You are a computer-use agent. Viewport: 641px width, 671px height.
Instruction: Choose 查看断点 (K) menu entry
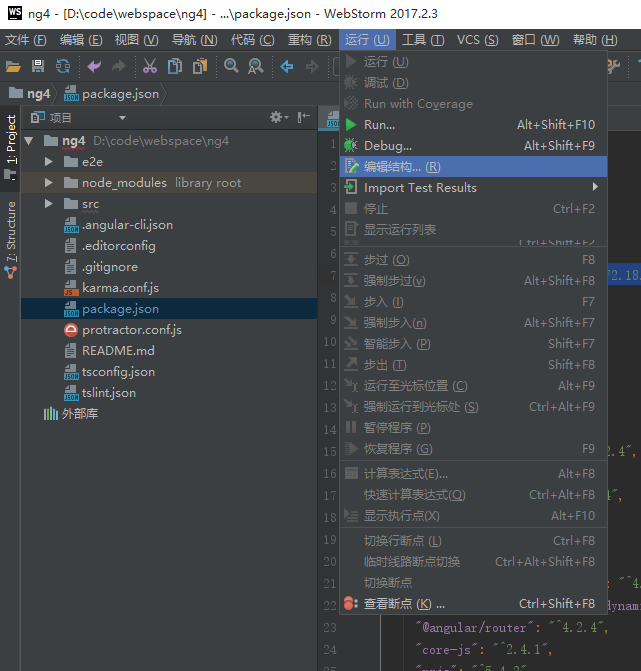(x=473, y=603)
